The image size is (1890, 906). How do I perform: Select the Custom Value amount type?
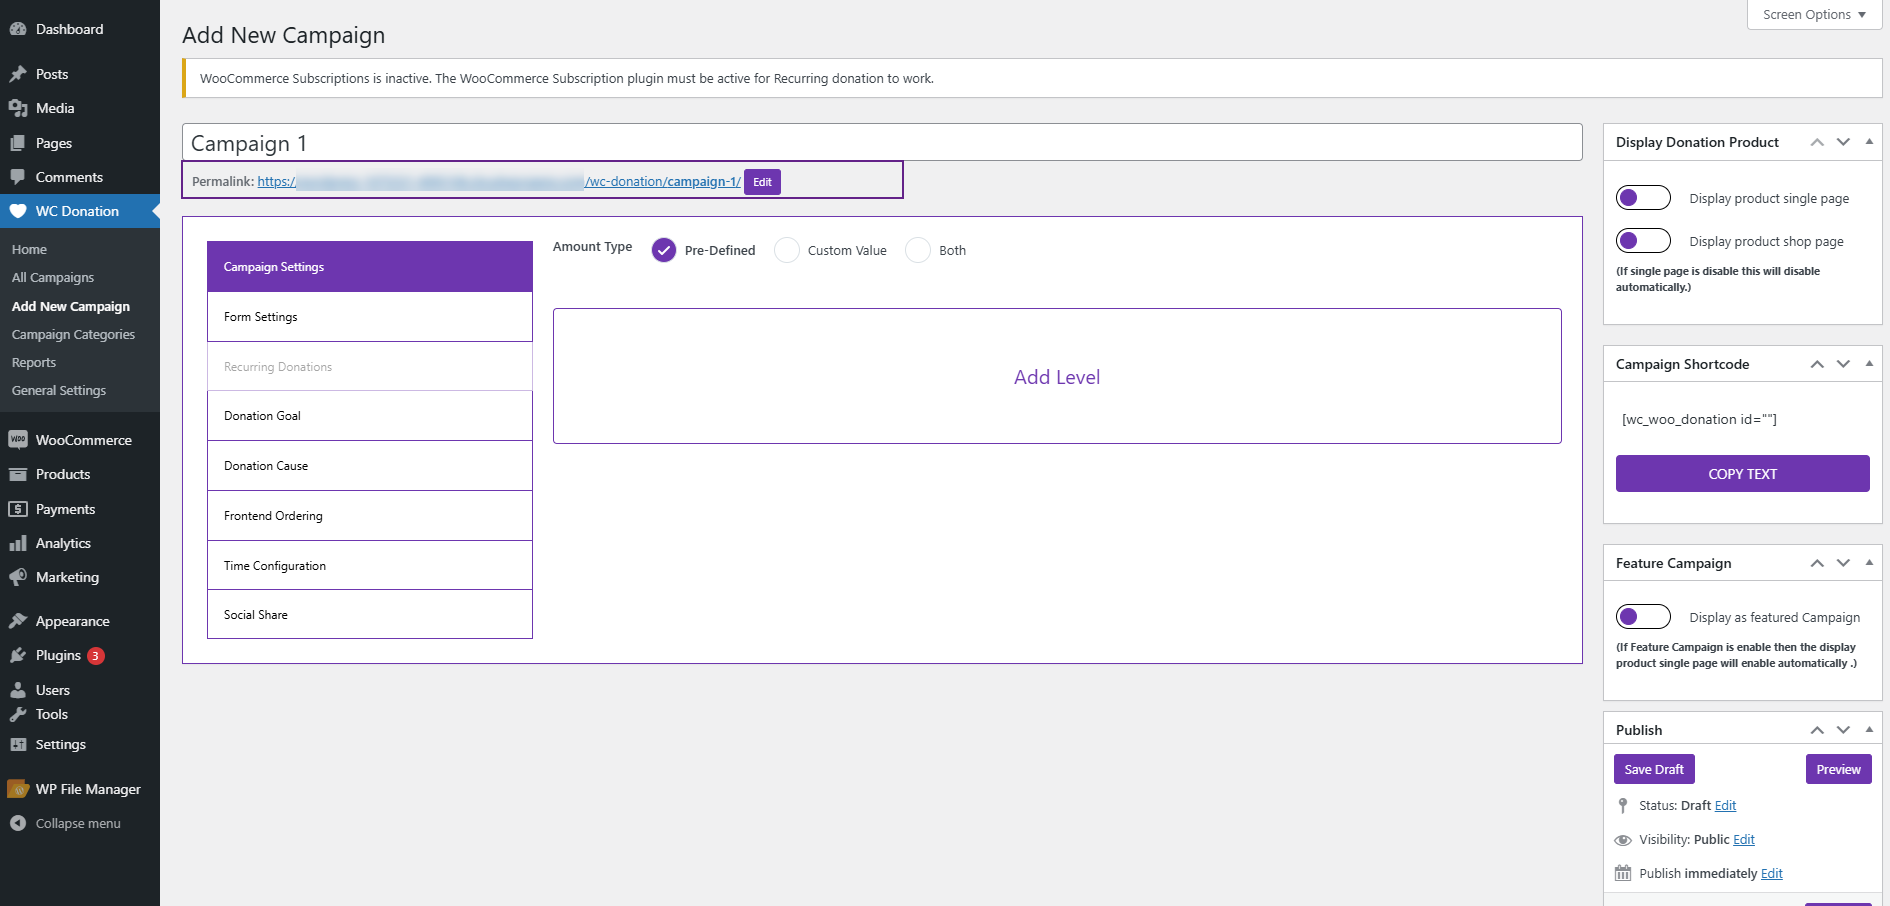[x=787, y=250]
